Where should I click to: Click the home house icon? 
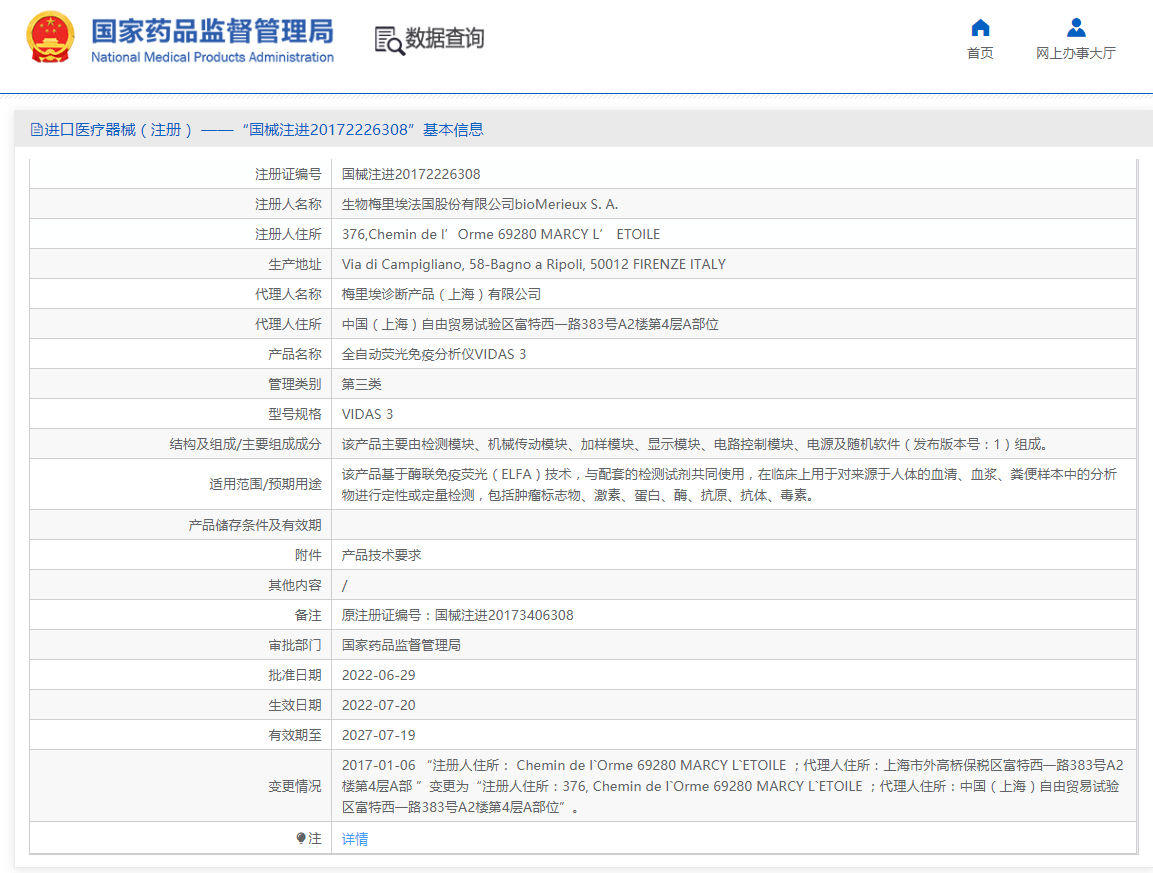click(x=980, y=28)
